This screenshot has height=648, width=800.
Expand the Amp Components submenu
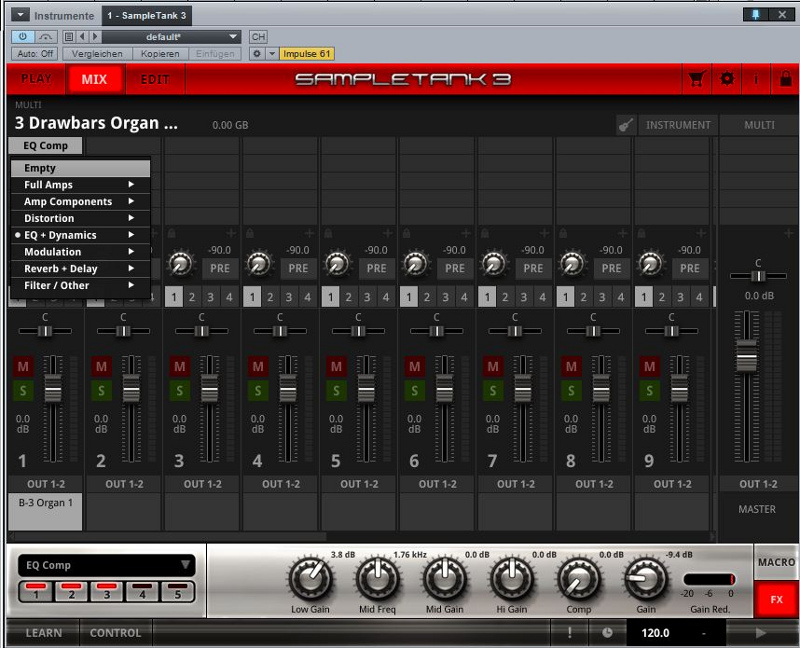point(81,202)
